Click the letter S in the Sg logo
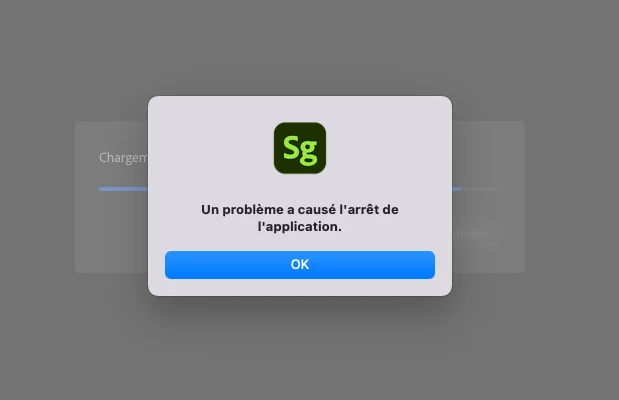Viewport: 619px width, 400px height. click(291, 147)
